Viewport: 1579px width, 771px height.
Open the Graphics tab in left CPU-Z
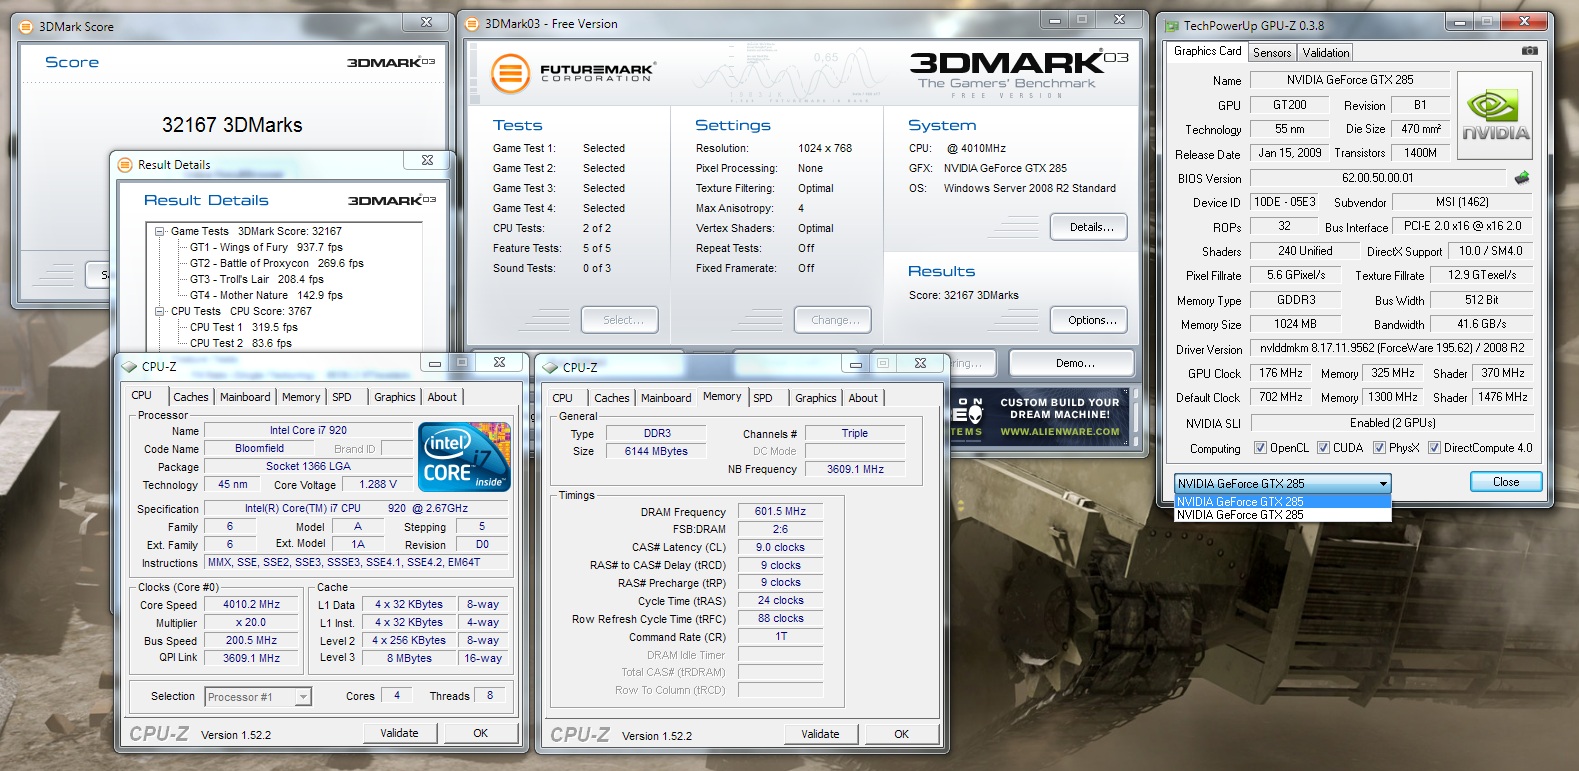point(395,397)
